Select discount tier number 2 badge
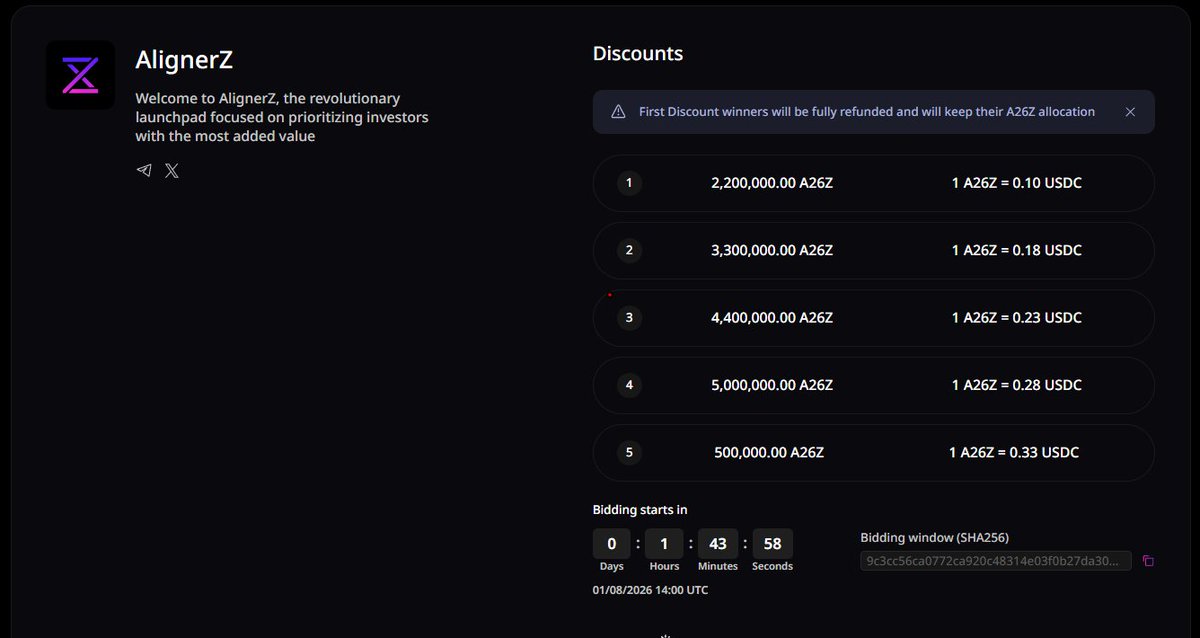The width and height of the screenshot is (1200, 638). pos(629,250)
